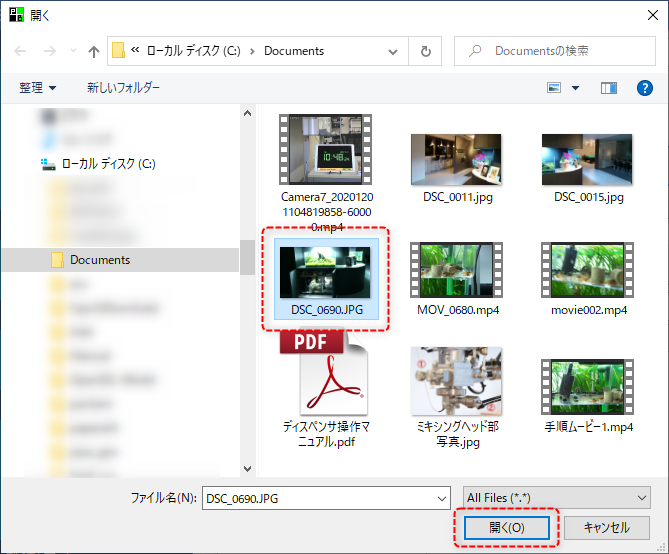Screen dimensions: 669x554
Task: Select the DSC_0011.jpg image thumbnail
Action: coord(457,158)
